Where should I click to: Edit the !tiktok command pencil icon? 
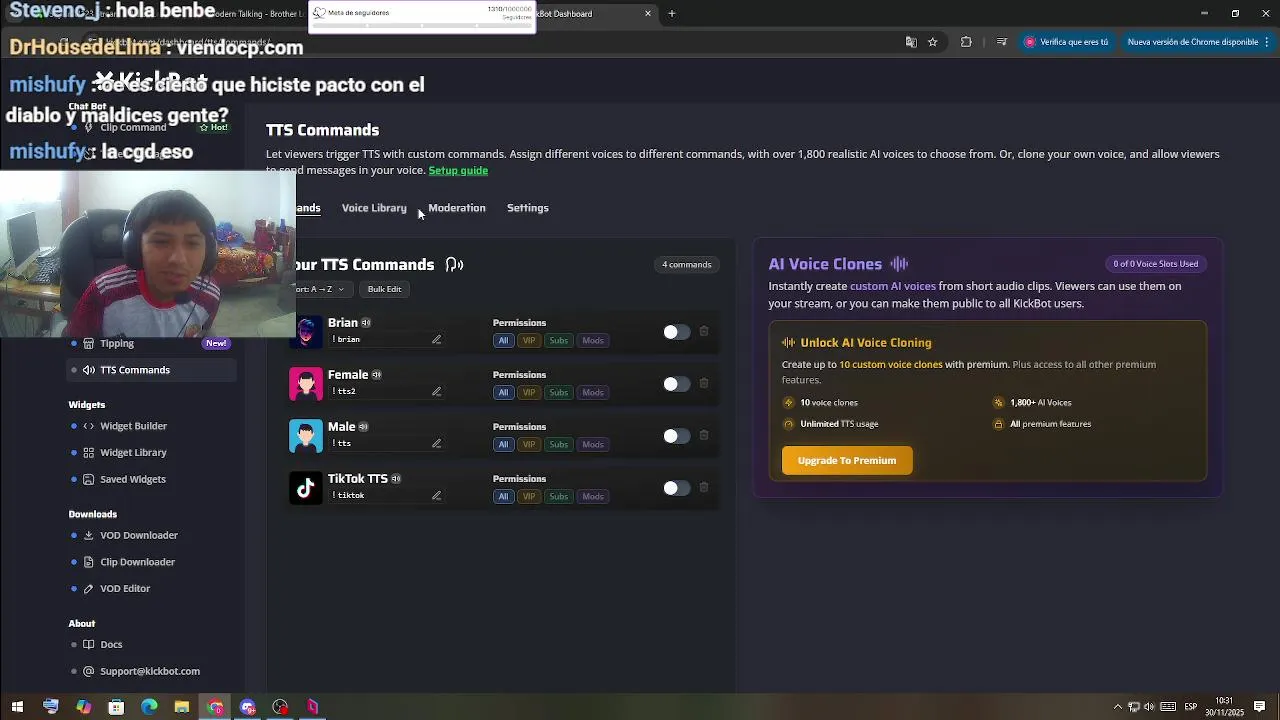[x=436, y=496]
